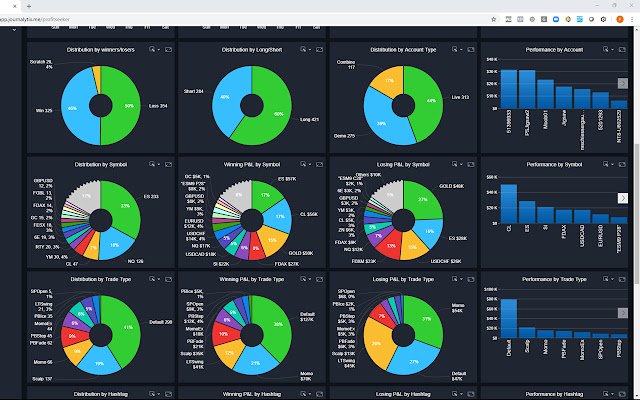Viewport: 640px width, 400px height.
Task: Open zoom options dropdown on Winning P&L by Trade Type
Action: 310,279
